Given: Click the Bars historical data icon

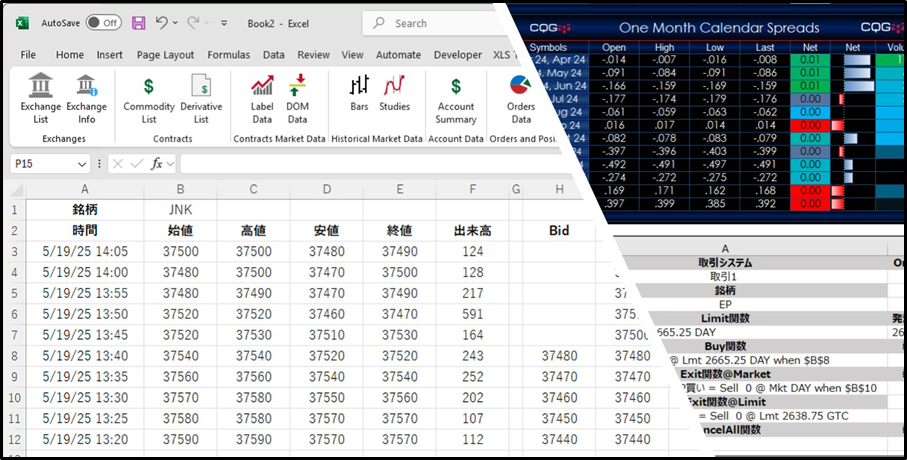Looking at the screenshot, I should pyautogui.click(x=359, y=93).
